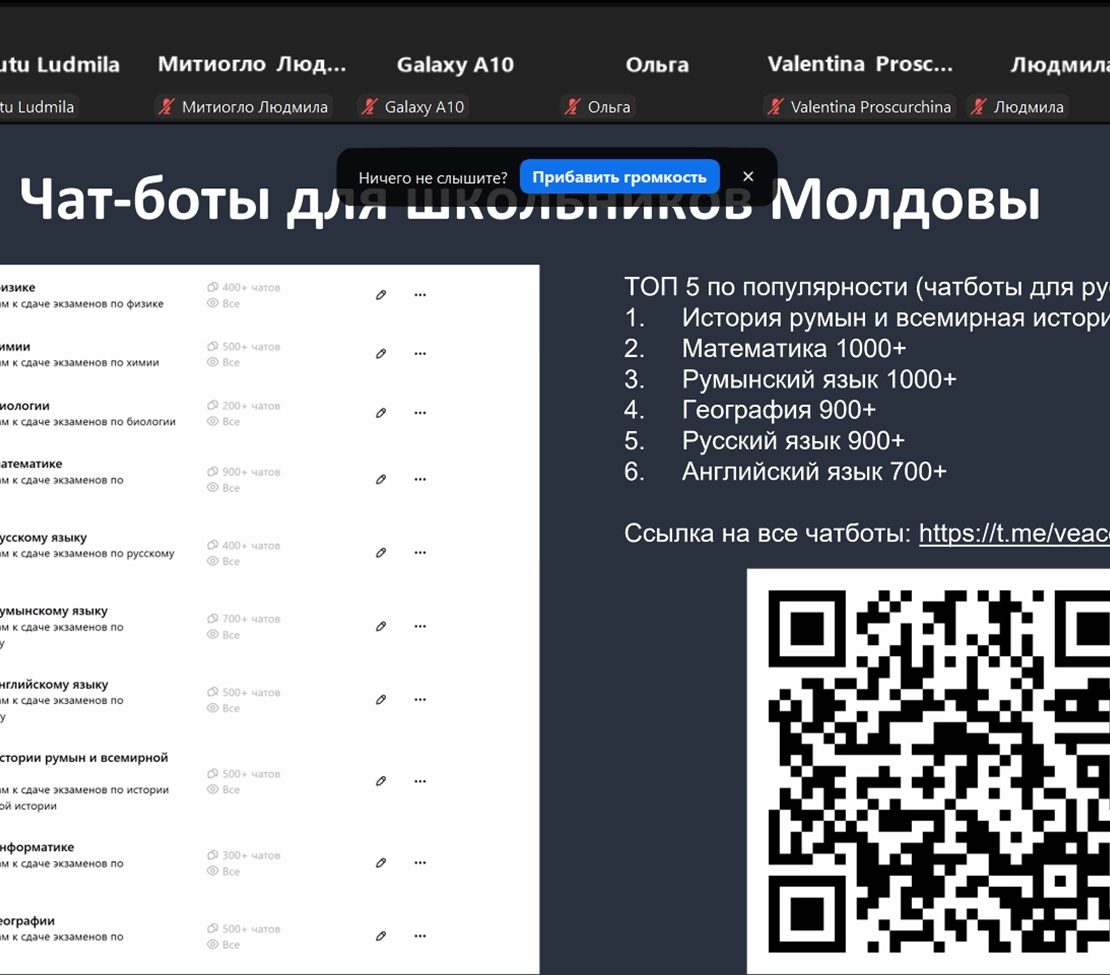Click the '200+ чатов' count in биологии row
Screen dimensions: 1110x975
click(244, 406)
